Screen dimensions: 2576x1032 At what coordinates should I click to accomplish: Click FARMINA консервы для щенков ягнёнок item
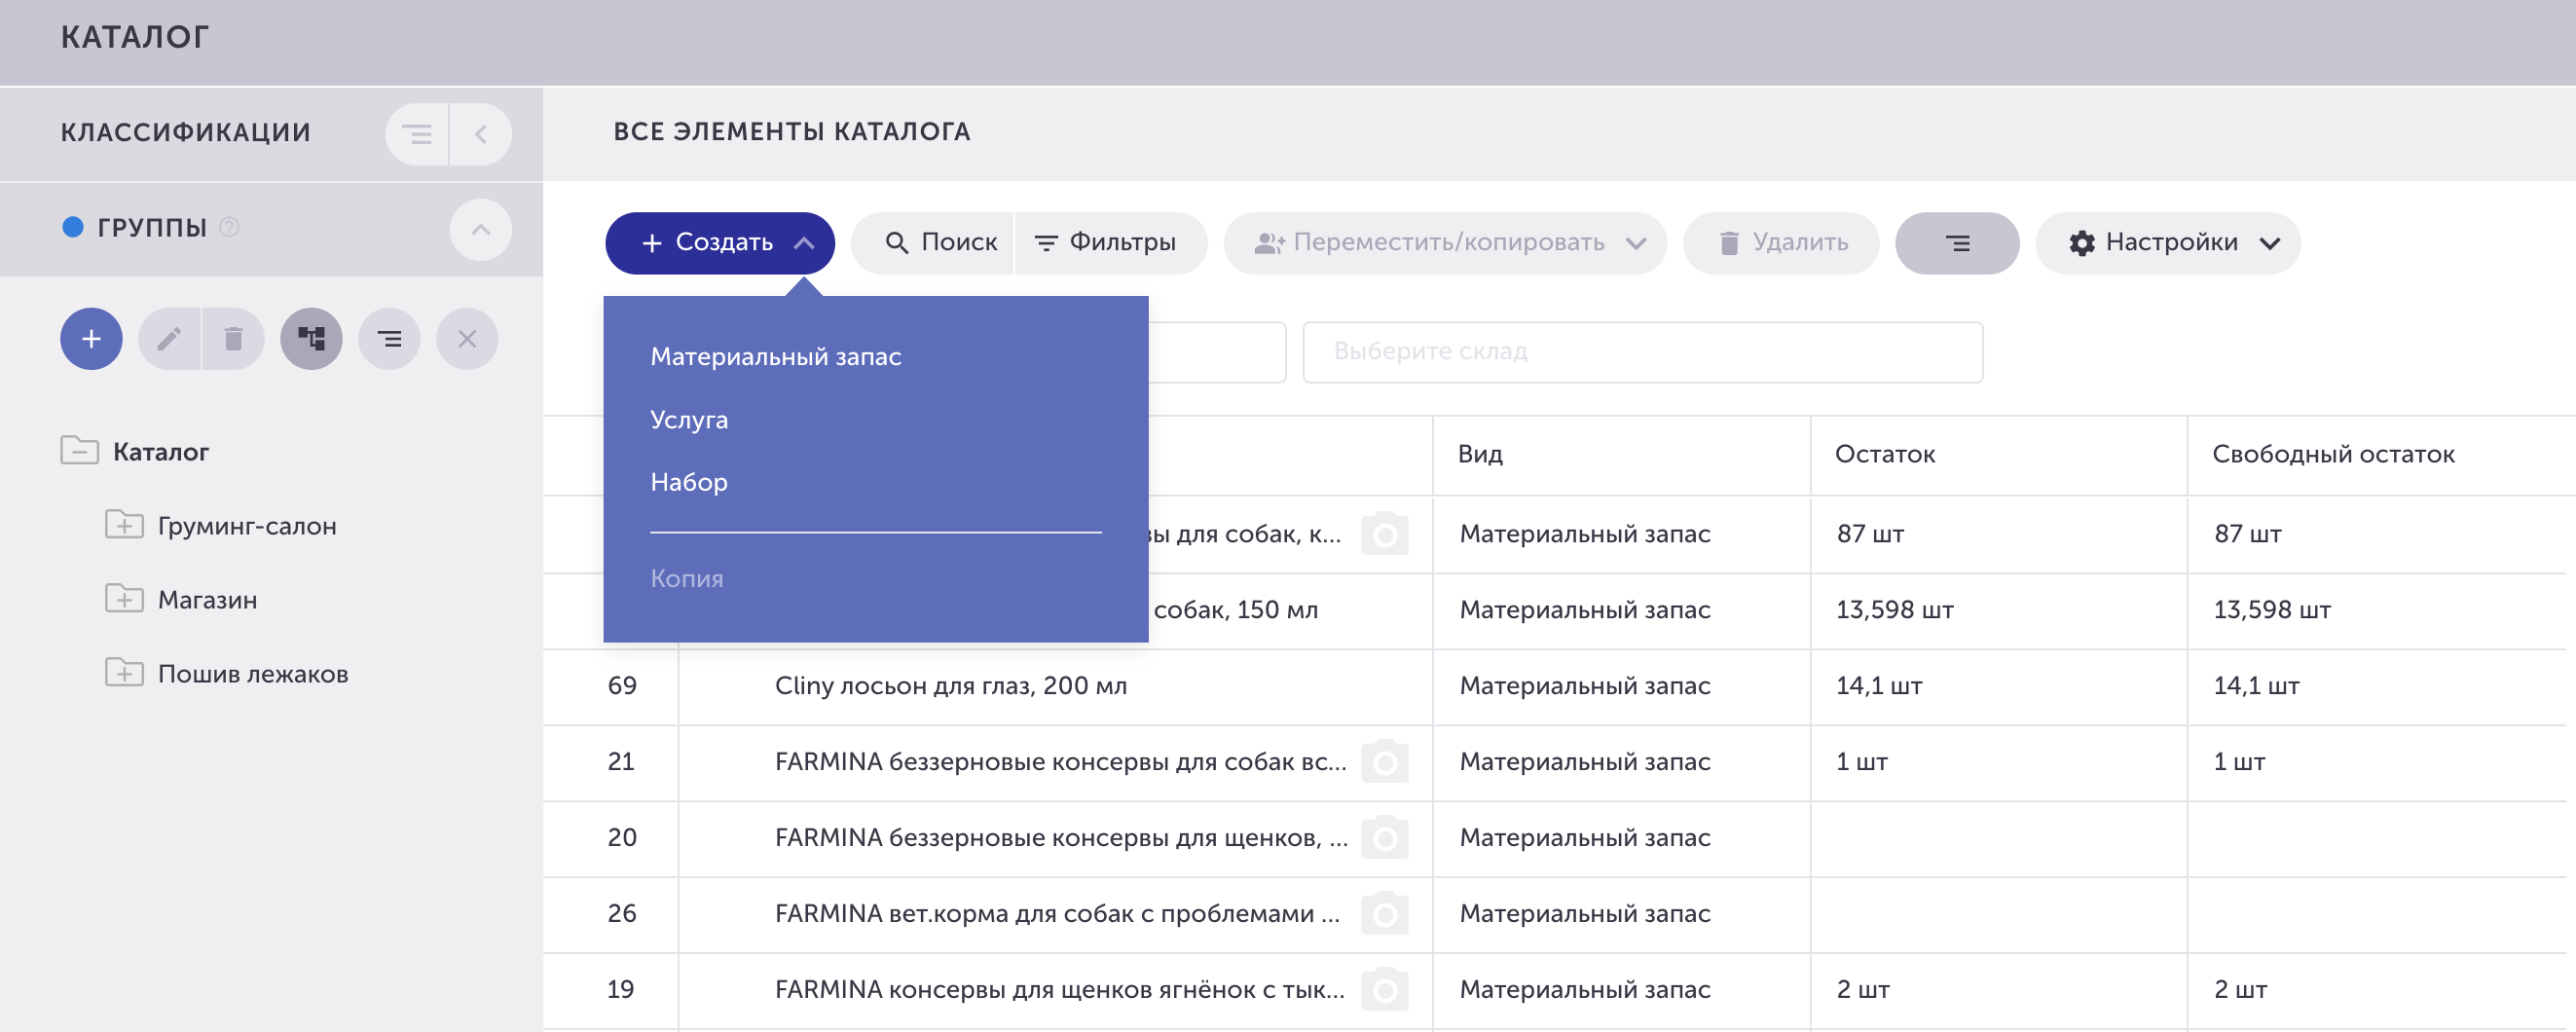coord(1059,990)
